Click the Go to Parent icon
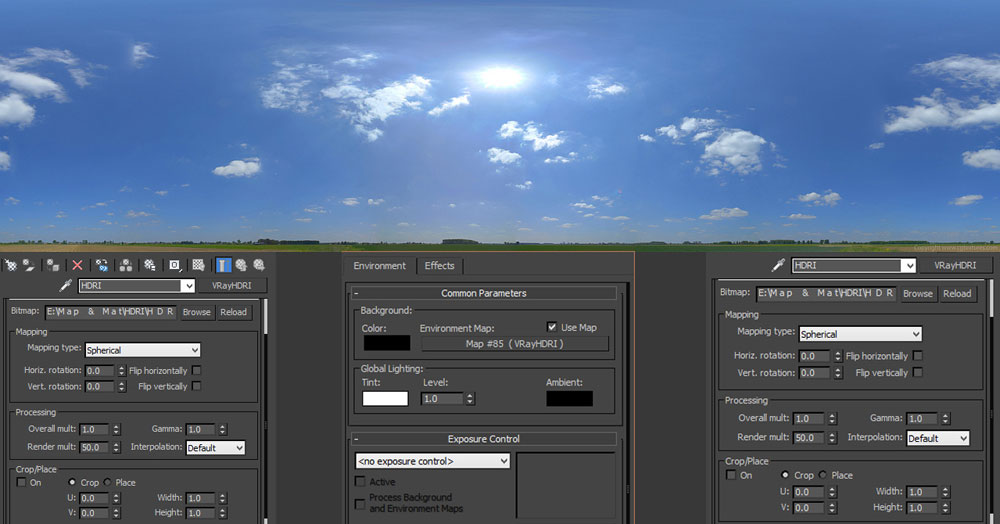The image size is (1000, 524). (x=241, y=265)
